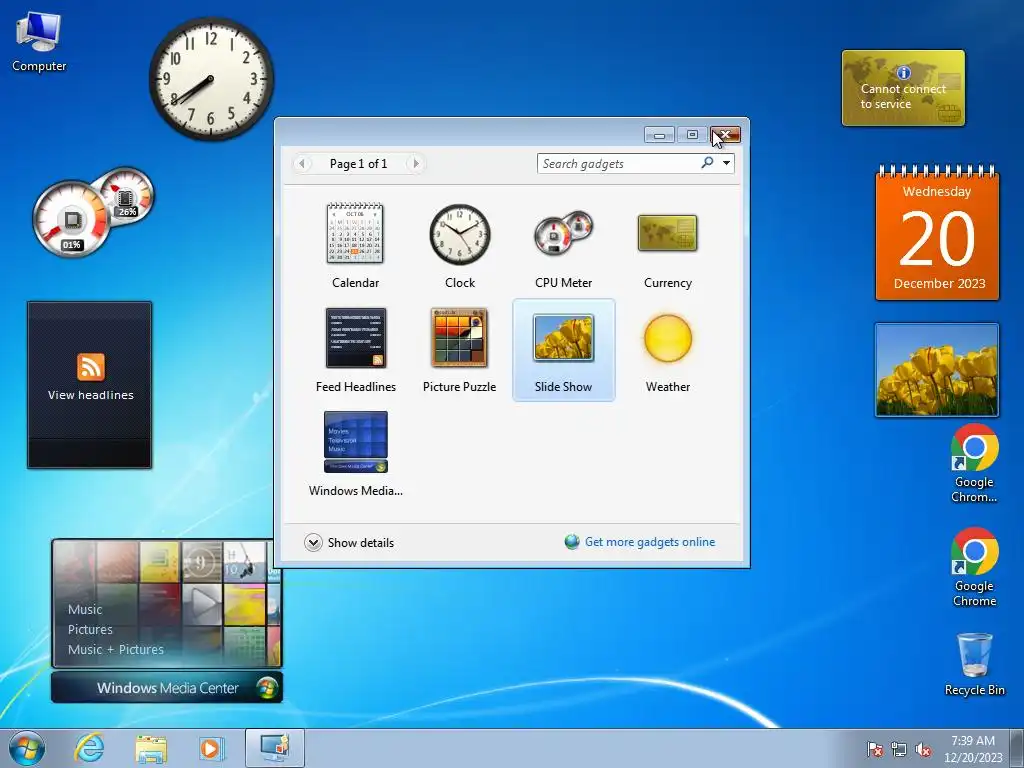Open Windows Media Player from the taskbar
The image size is (1024, 768).
tap(212, 748)
